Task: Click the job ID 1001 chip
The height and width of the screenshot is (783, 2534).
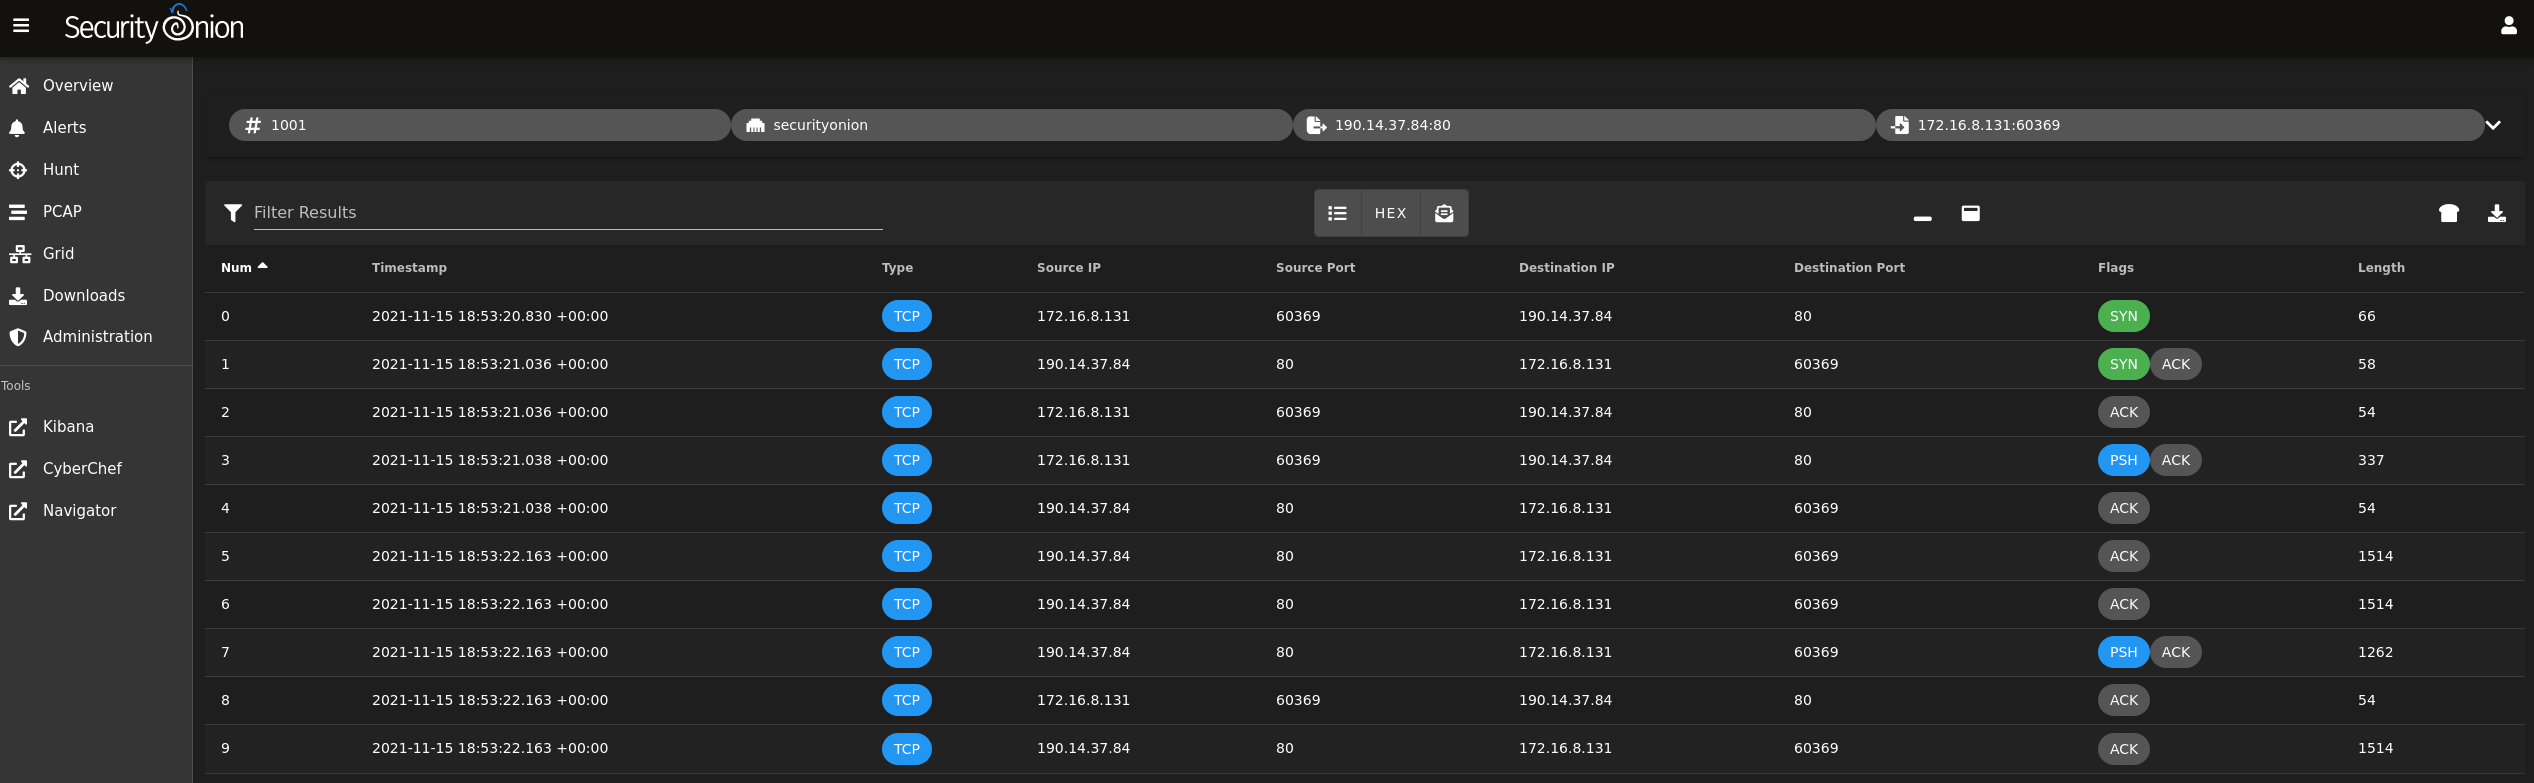Action: (x=480, y=125)
